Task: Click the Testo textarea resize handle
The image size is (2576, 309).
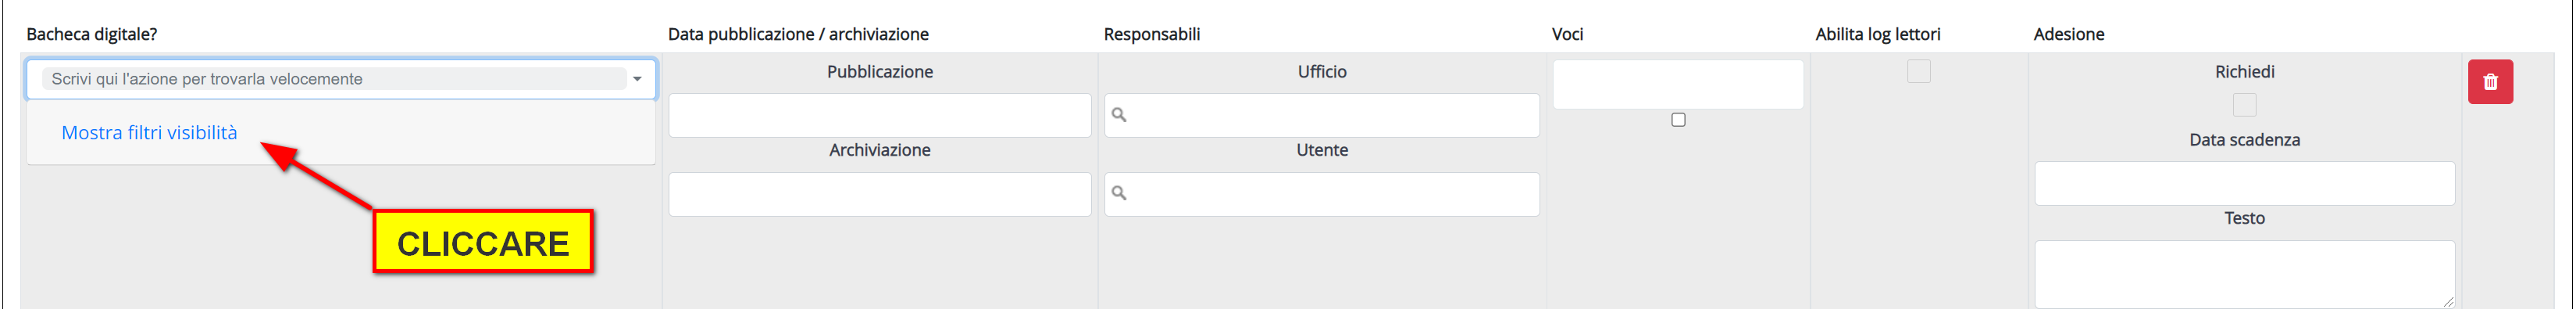Action: click(2448, 301)
